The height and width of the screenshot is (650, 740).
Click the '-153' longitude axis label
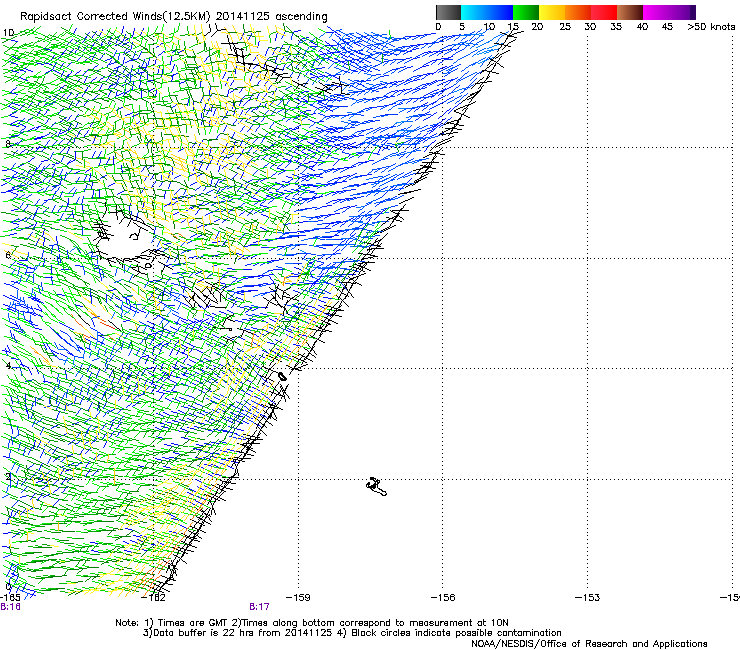587,597
